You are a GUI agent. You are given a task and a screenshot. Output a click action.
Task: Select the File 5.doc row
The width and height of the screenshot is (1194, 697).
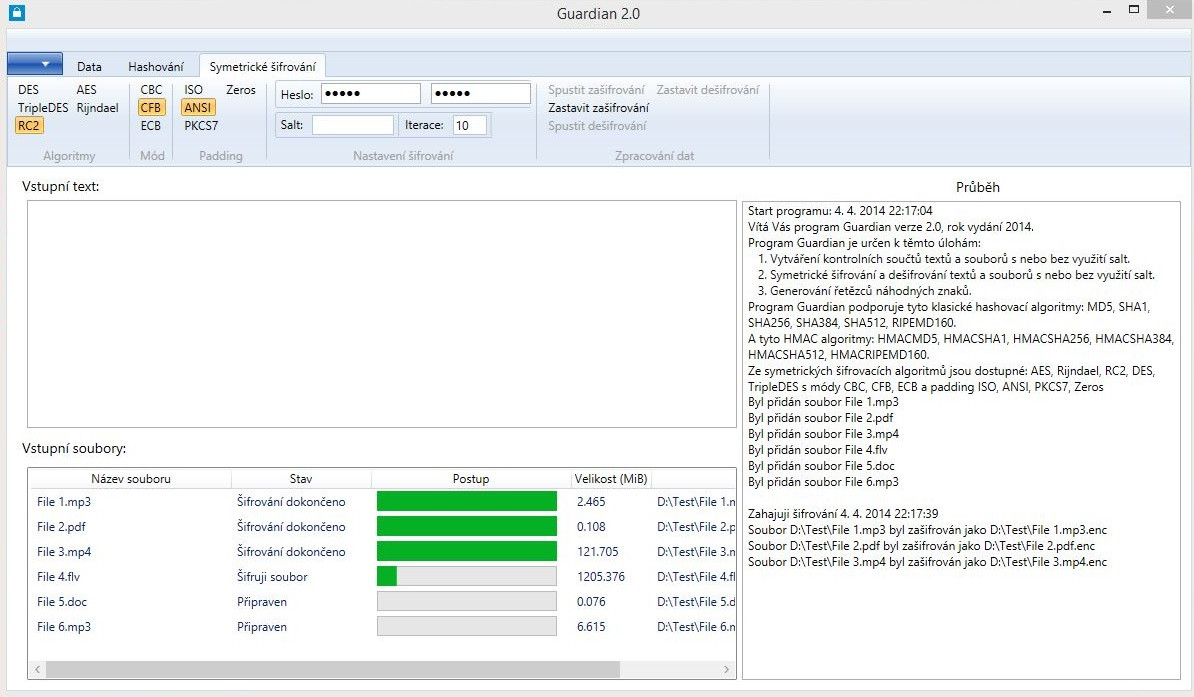[382, 602]
